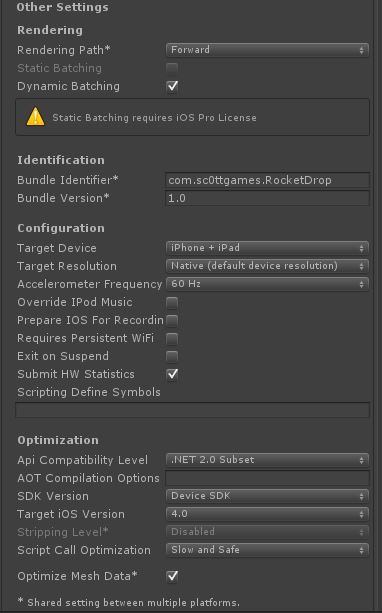Disable the Dynamic Batching checkbox

[172, 86]
